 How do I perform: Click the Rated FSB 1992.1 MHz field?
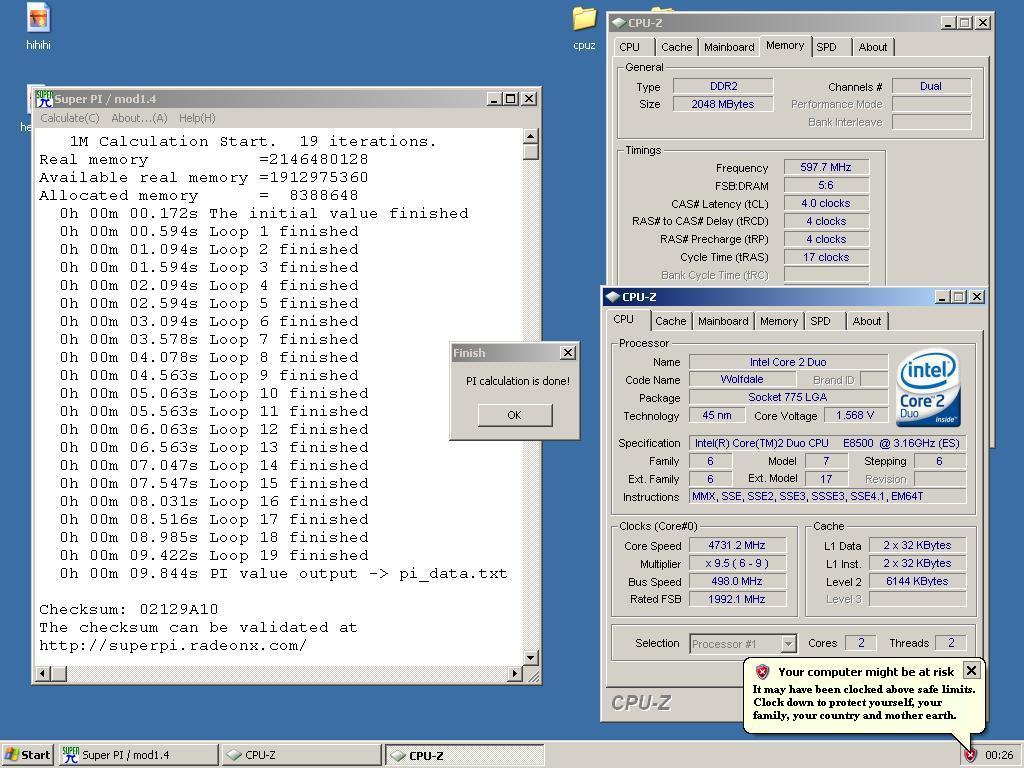click(x=737, y=599)
